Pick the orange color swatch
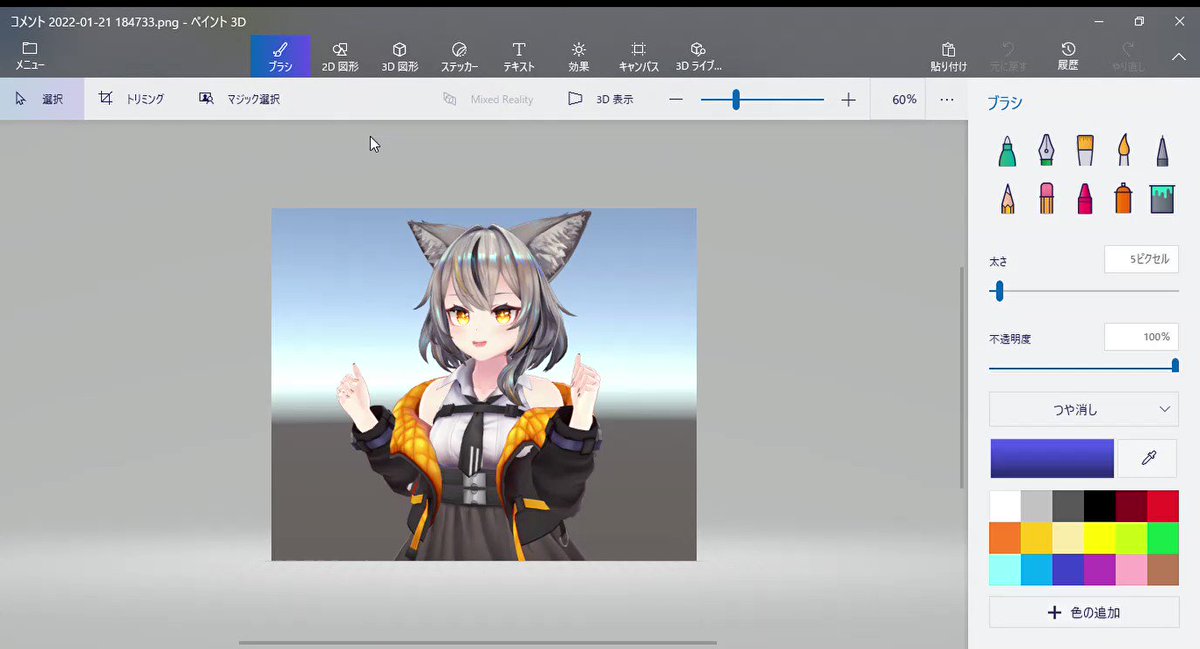 pos(1005,538)
